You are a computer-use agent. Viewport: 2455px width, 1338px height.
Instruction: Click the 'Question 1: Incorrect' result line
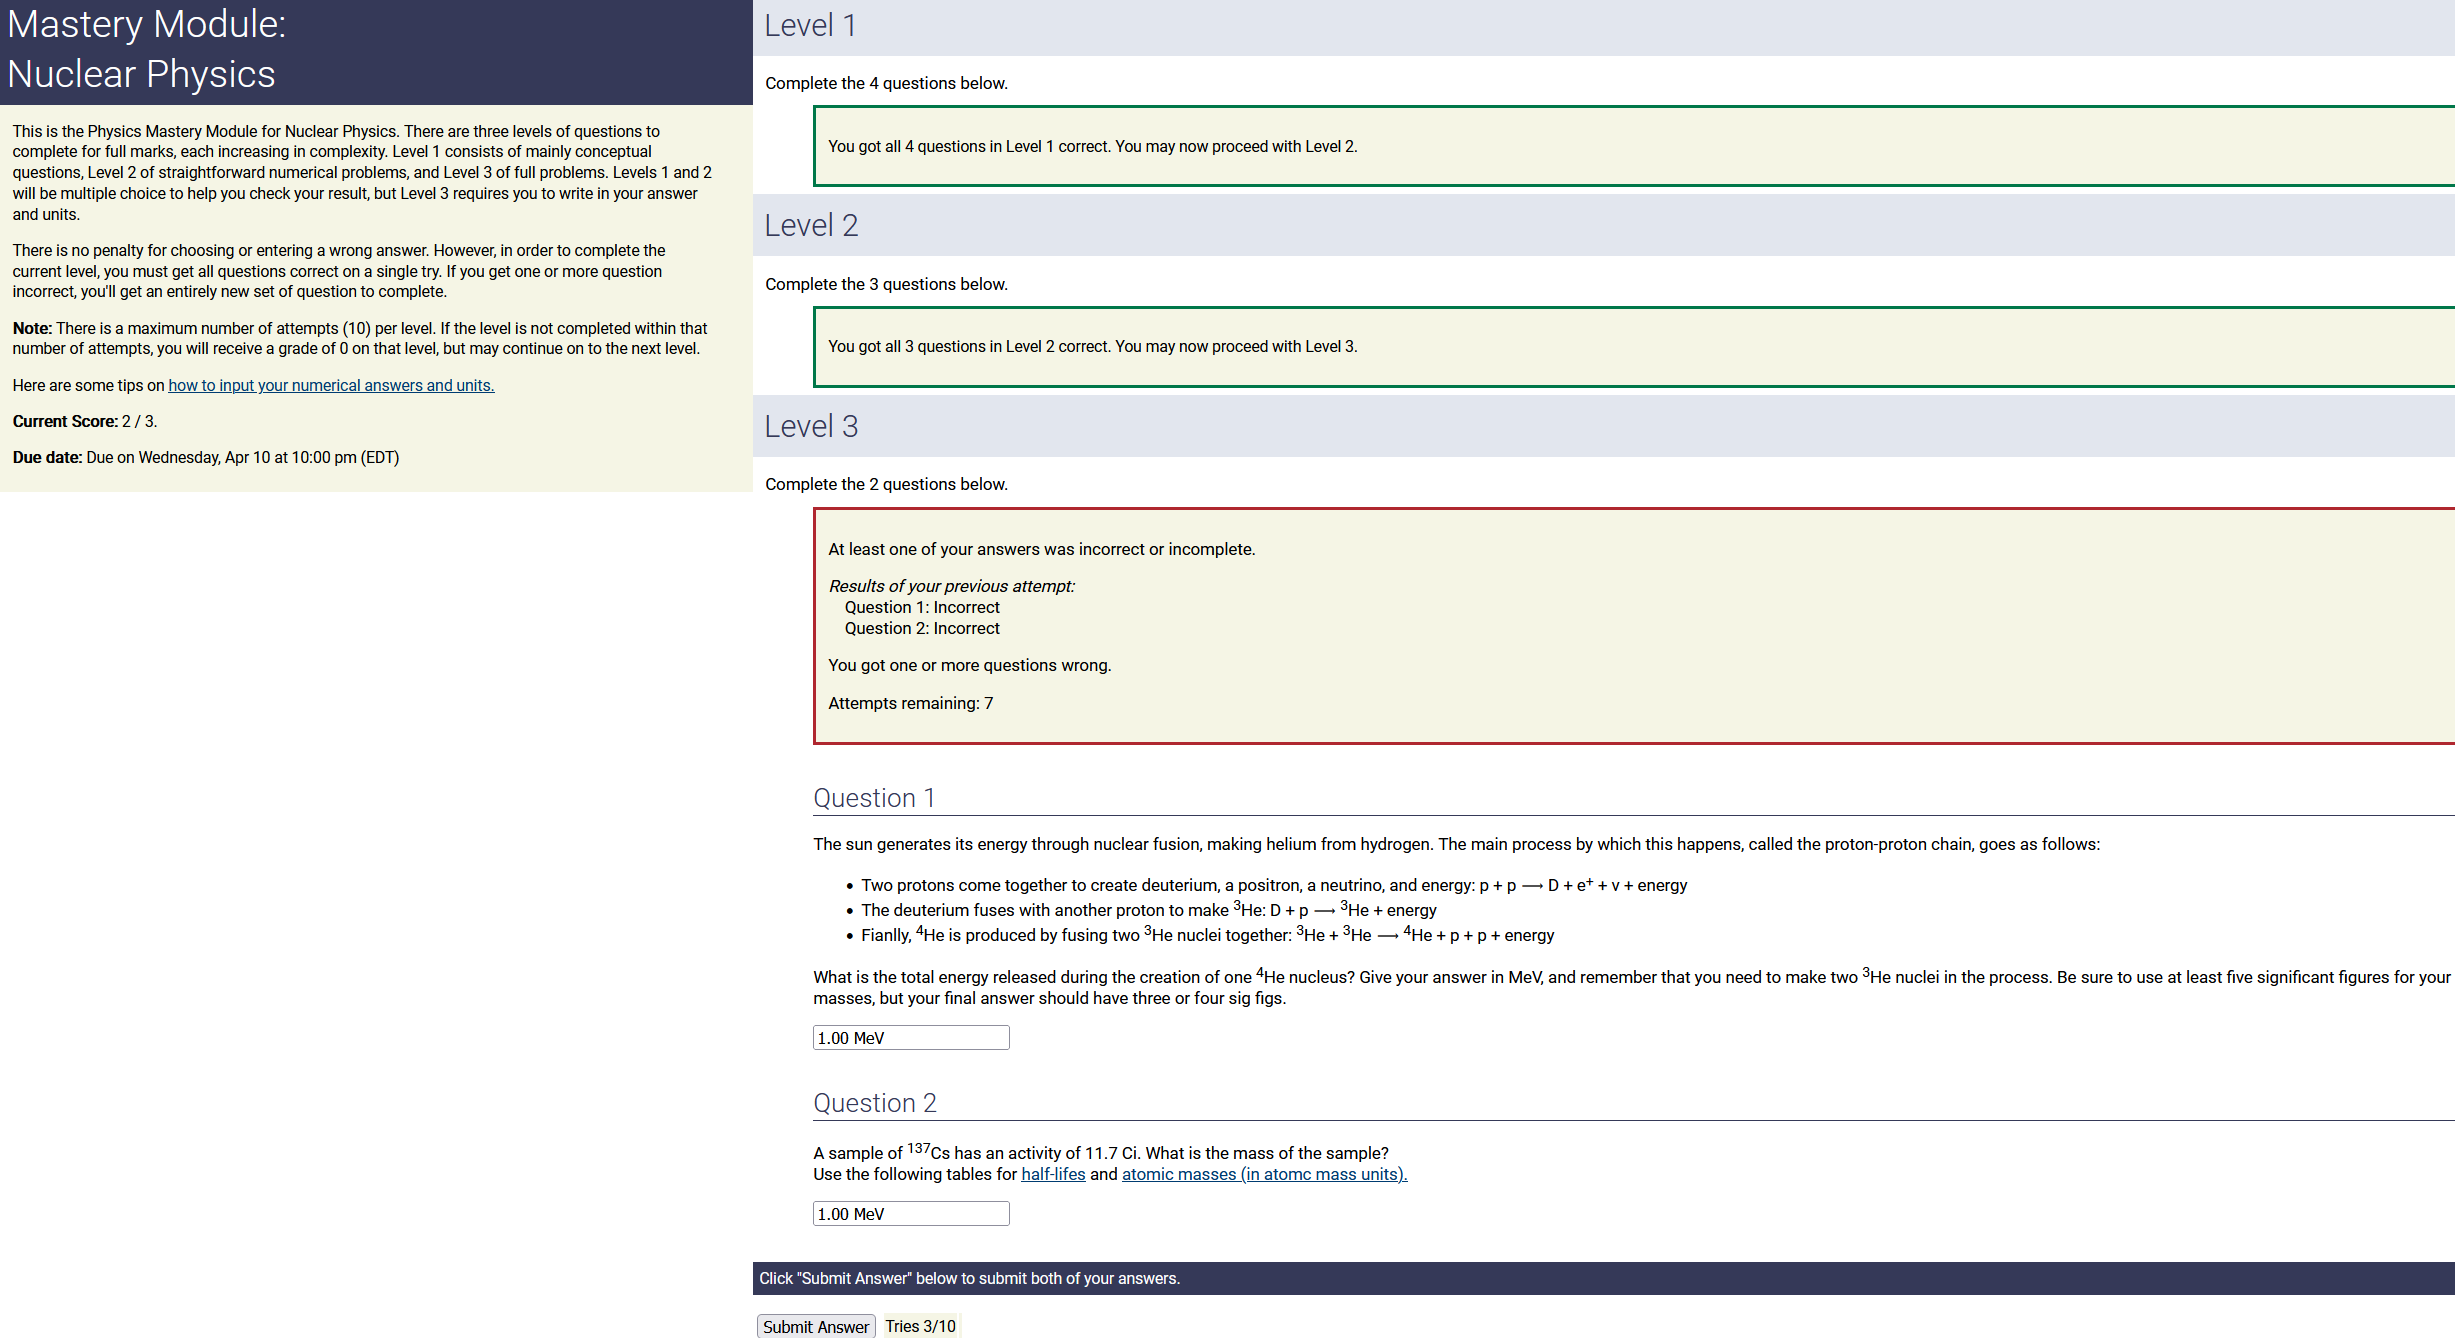[x=921, y=607]
